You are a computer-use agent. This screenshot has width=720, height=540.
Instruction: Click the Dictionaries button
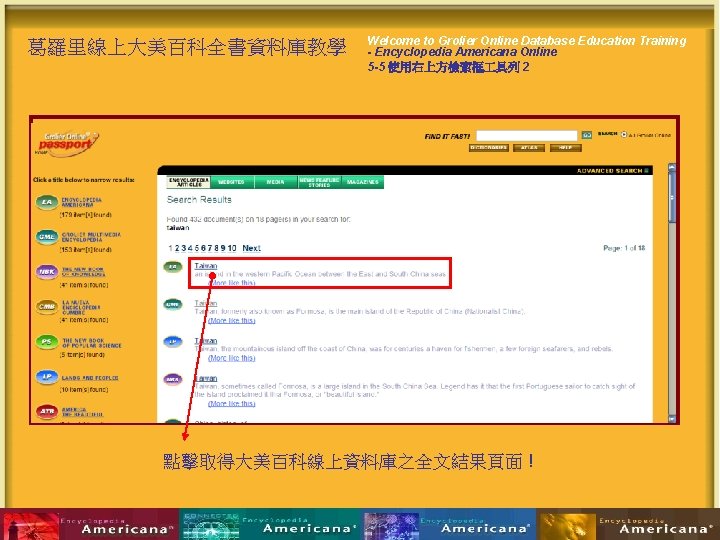click(489, 148)
